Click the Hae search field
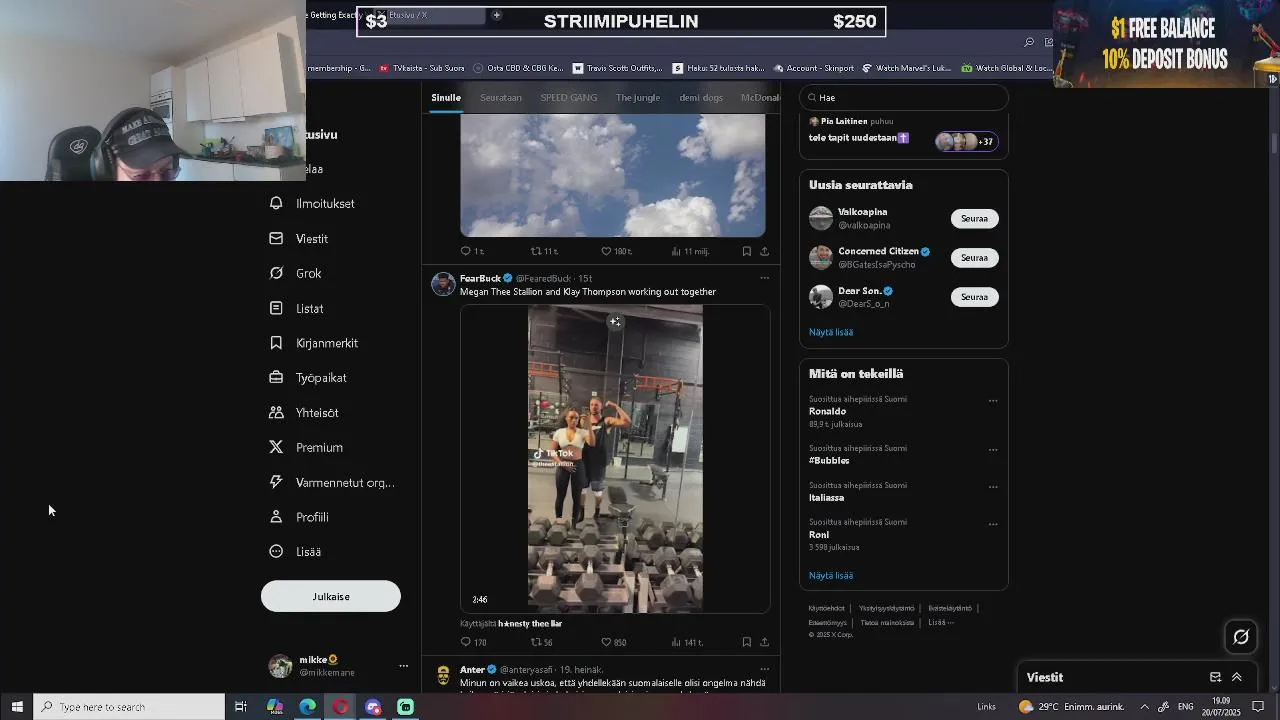This screenshot has width=1280, height=720. coord(904,98)
